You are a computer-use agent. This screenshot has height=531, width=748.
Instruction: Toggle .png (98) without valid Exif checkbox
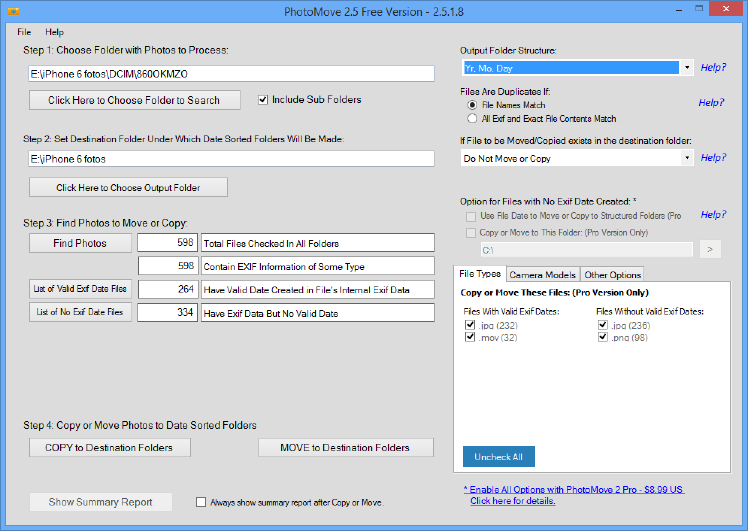[603, 337]
